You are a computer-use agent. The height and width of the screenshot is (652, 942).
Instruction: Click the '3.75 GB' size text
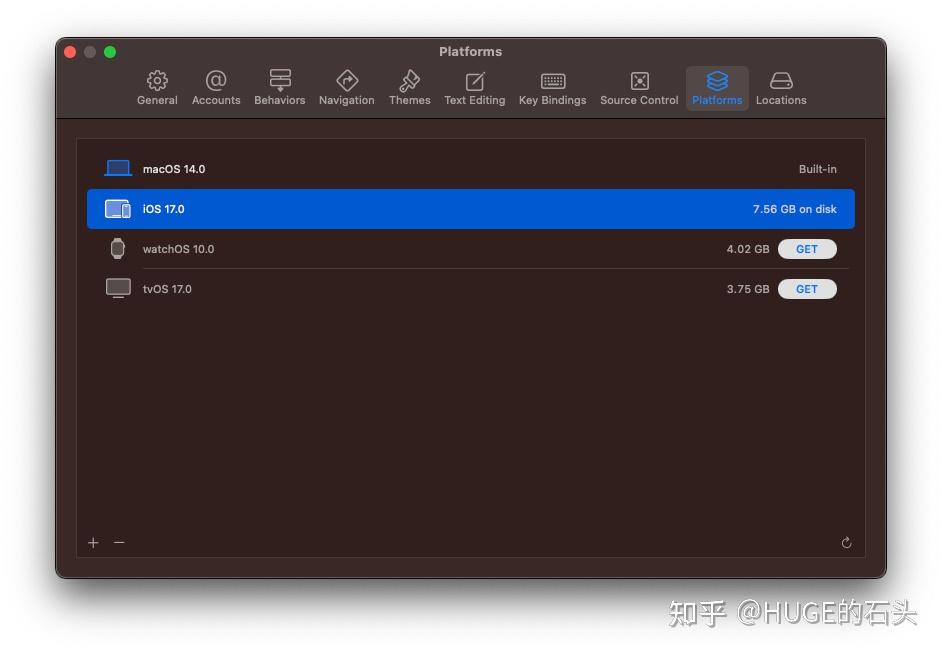tap(747, 289)
